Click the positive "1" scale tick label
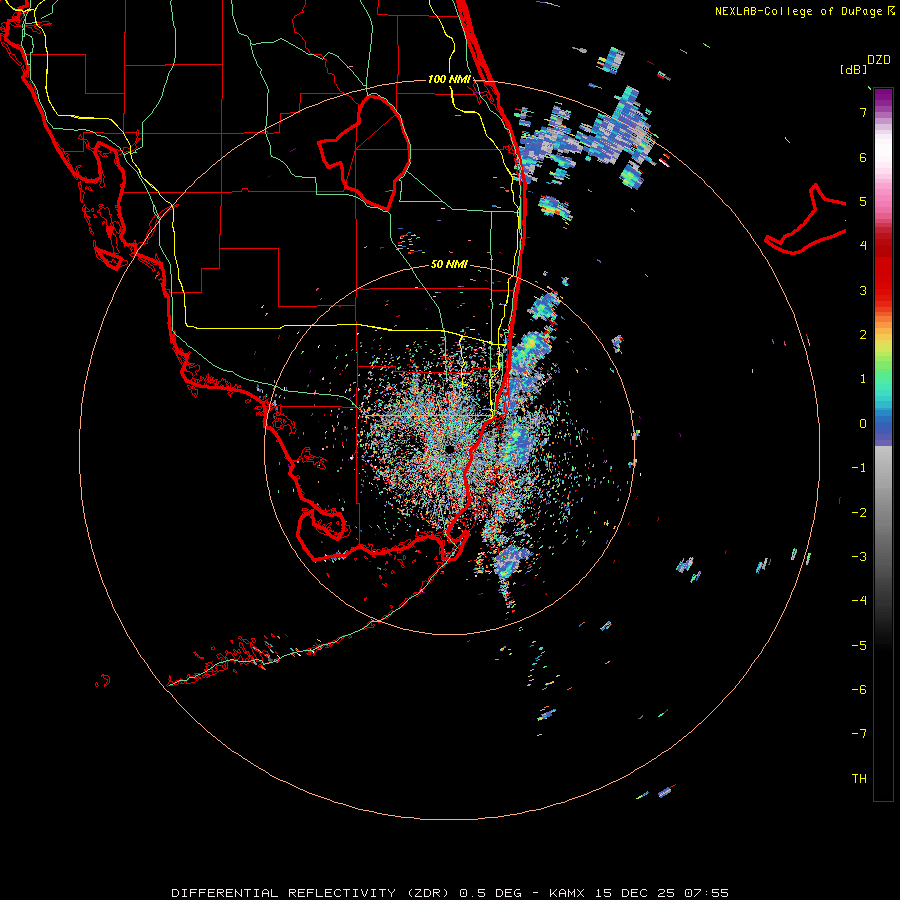Screen dimensions: 900x900 point(863,379)
